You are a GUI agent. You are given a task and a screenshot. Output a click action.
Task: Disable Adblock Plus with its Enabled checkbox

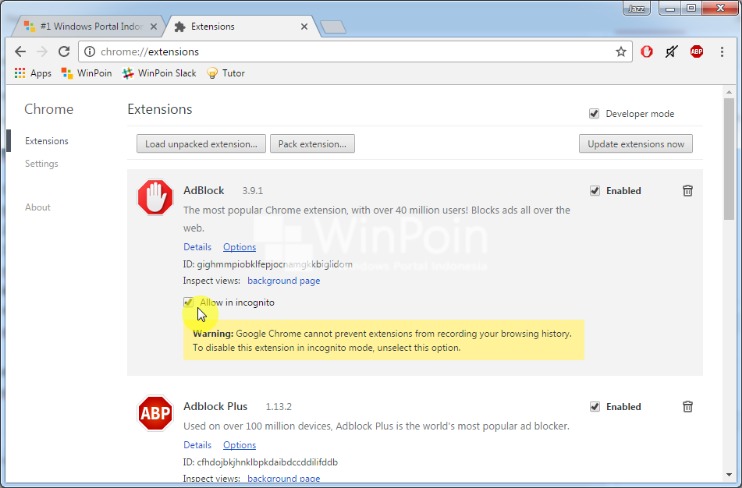click(595, 406)
